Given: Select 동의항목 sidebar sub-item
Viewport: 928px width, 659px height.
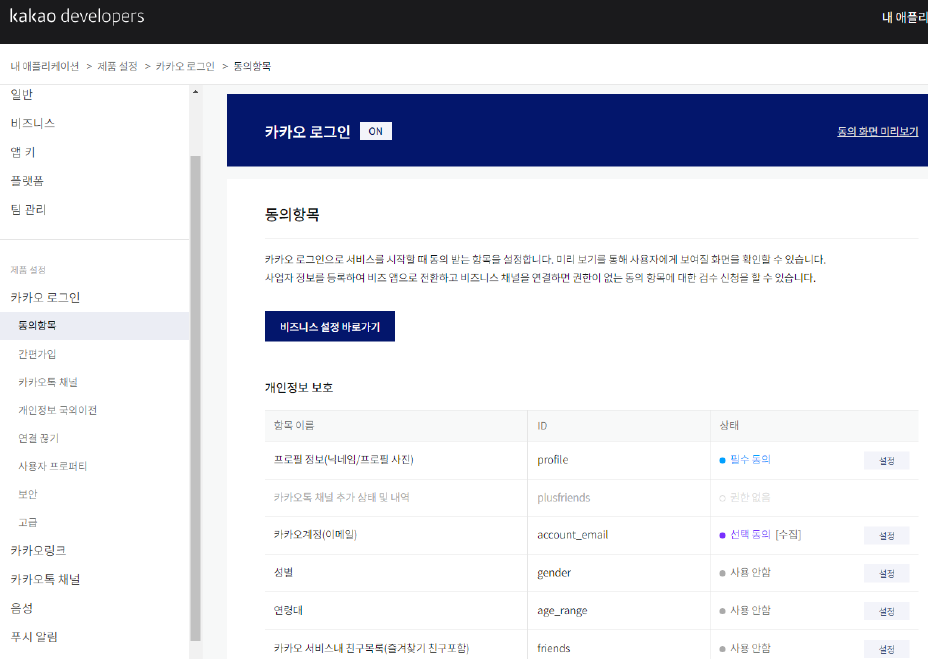Looking at the screenshot, I should point(95,326).
